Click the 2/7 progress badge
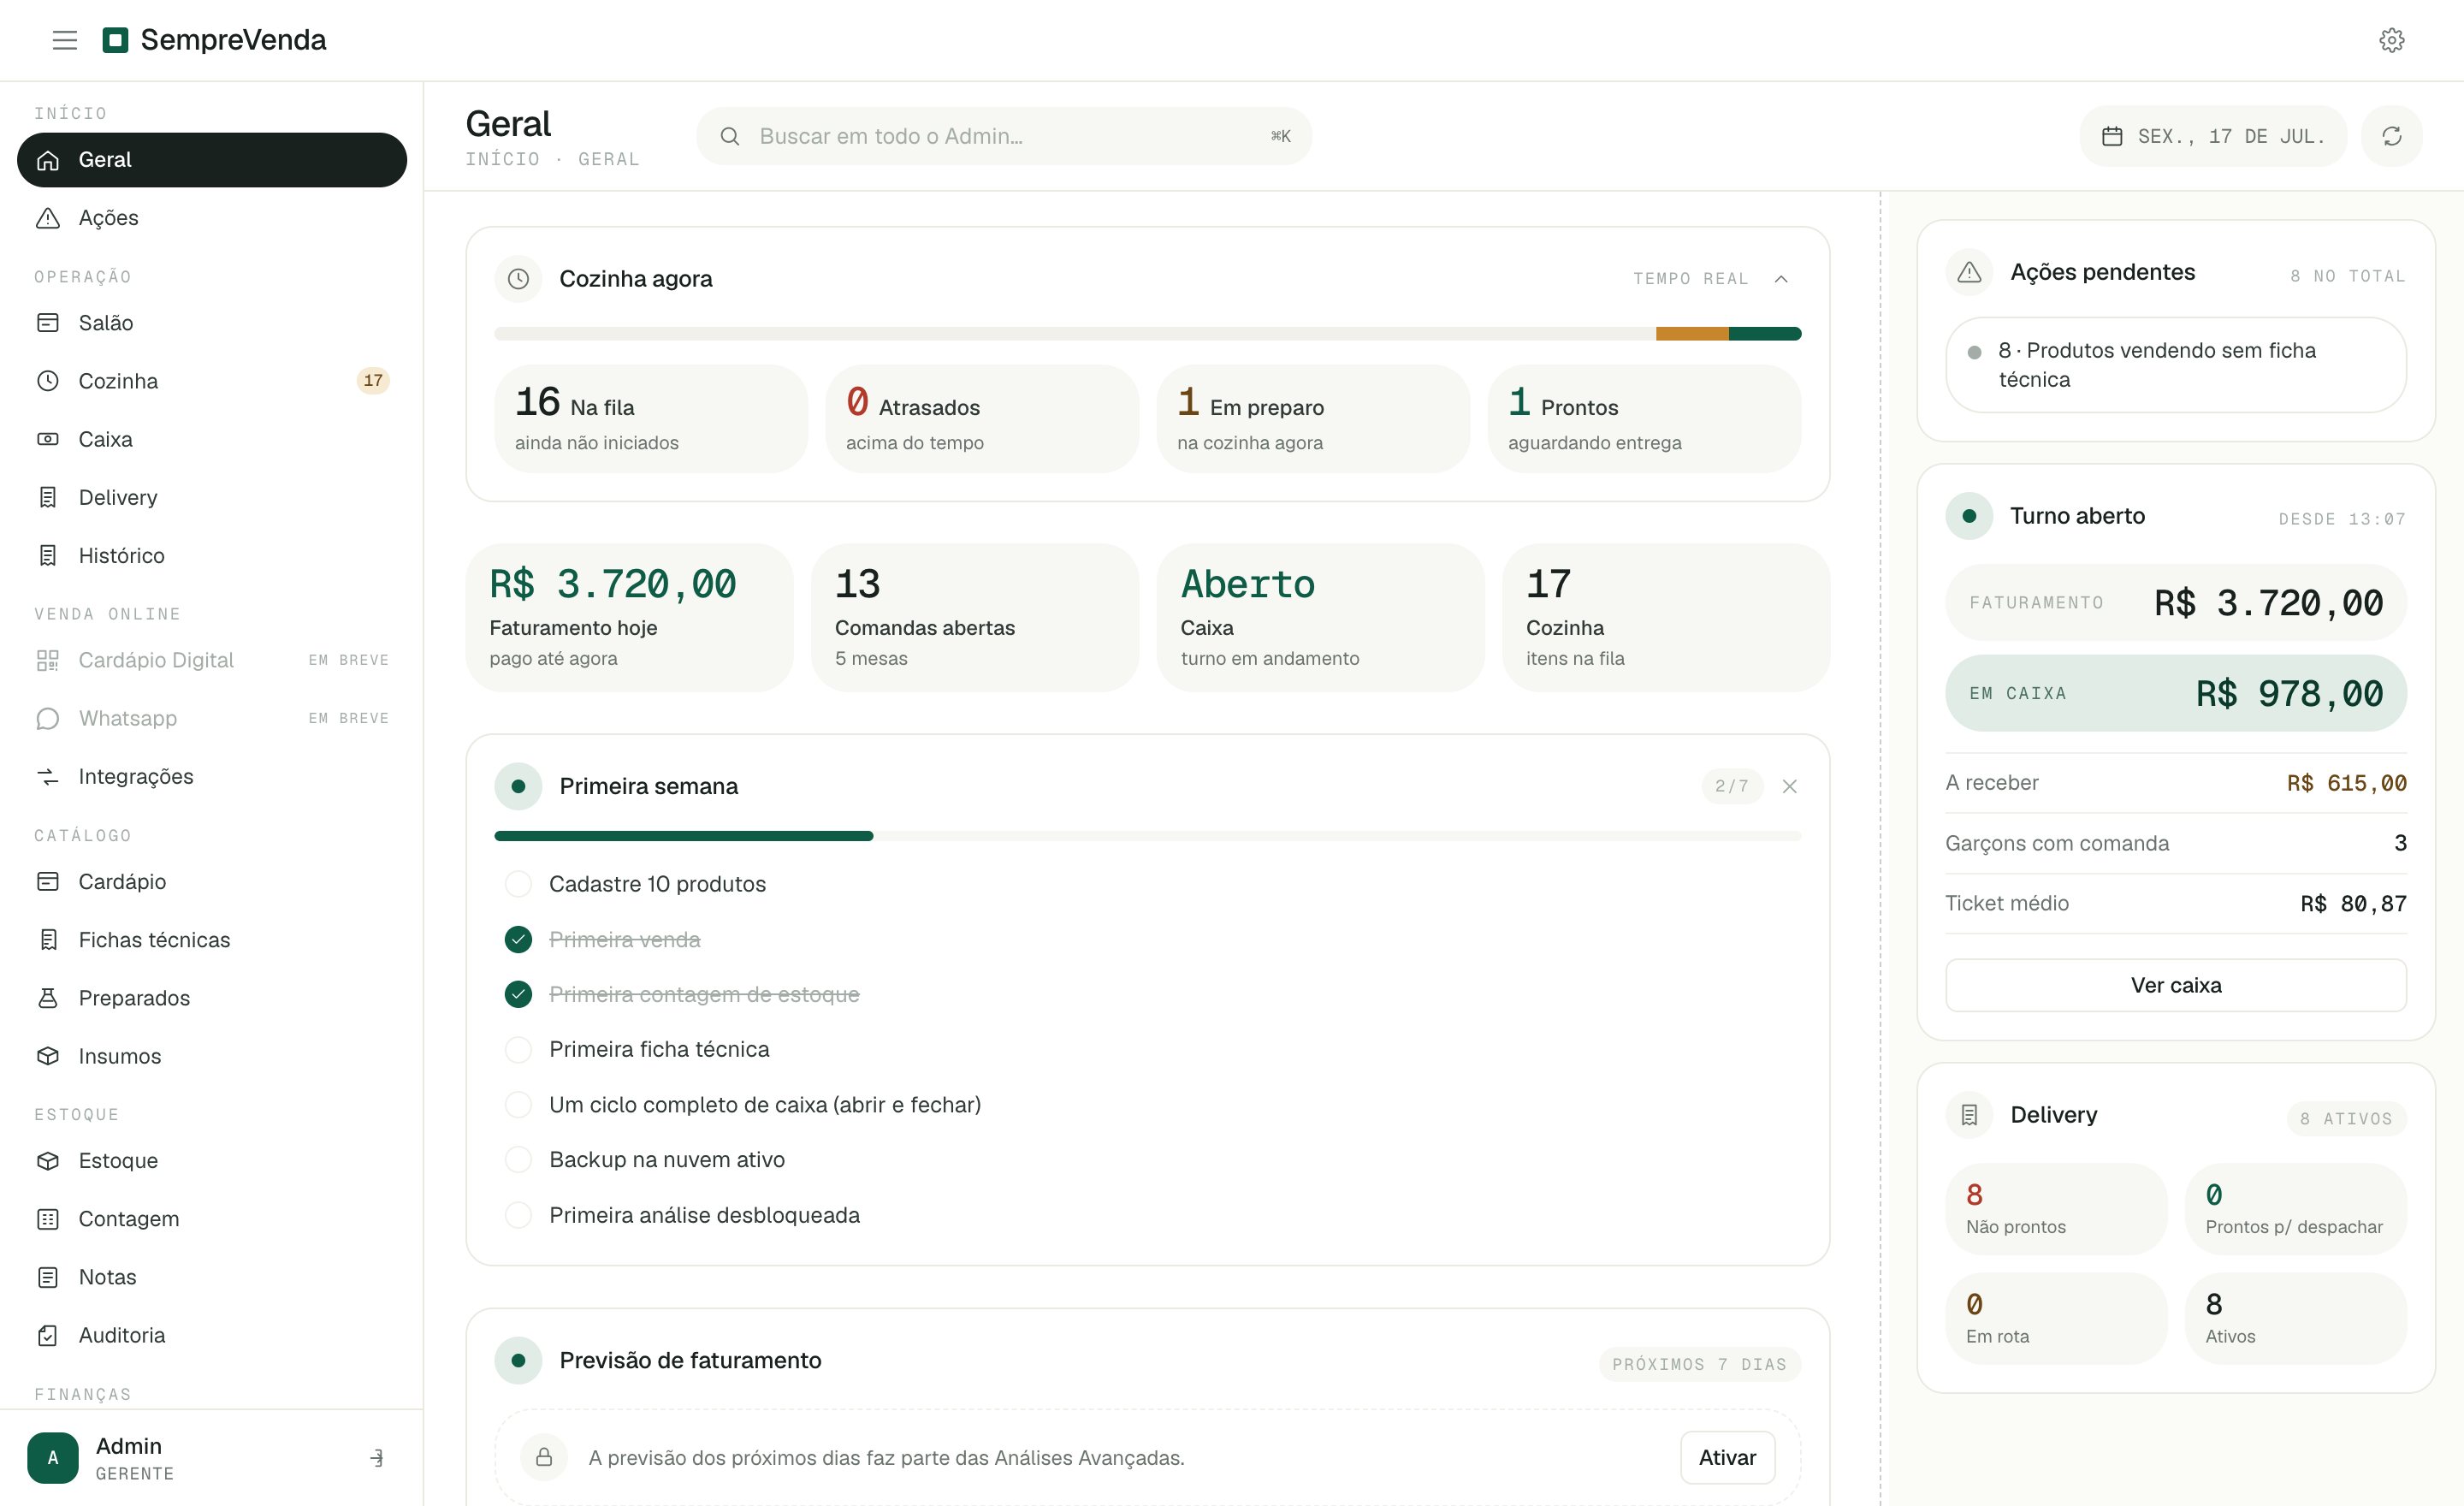This screenshot has height=1506, width=2464. click(1731, 786)
